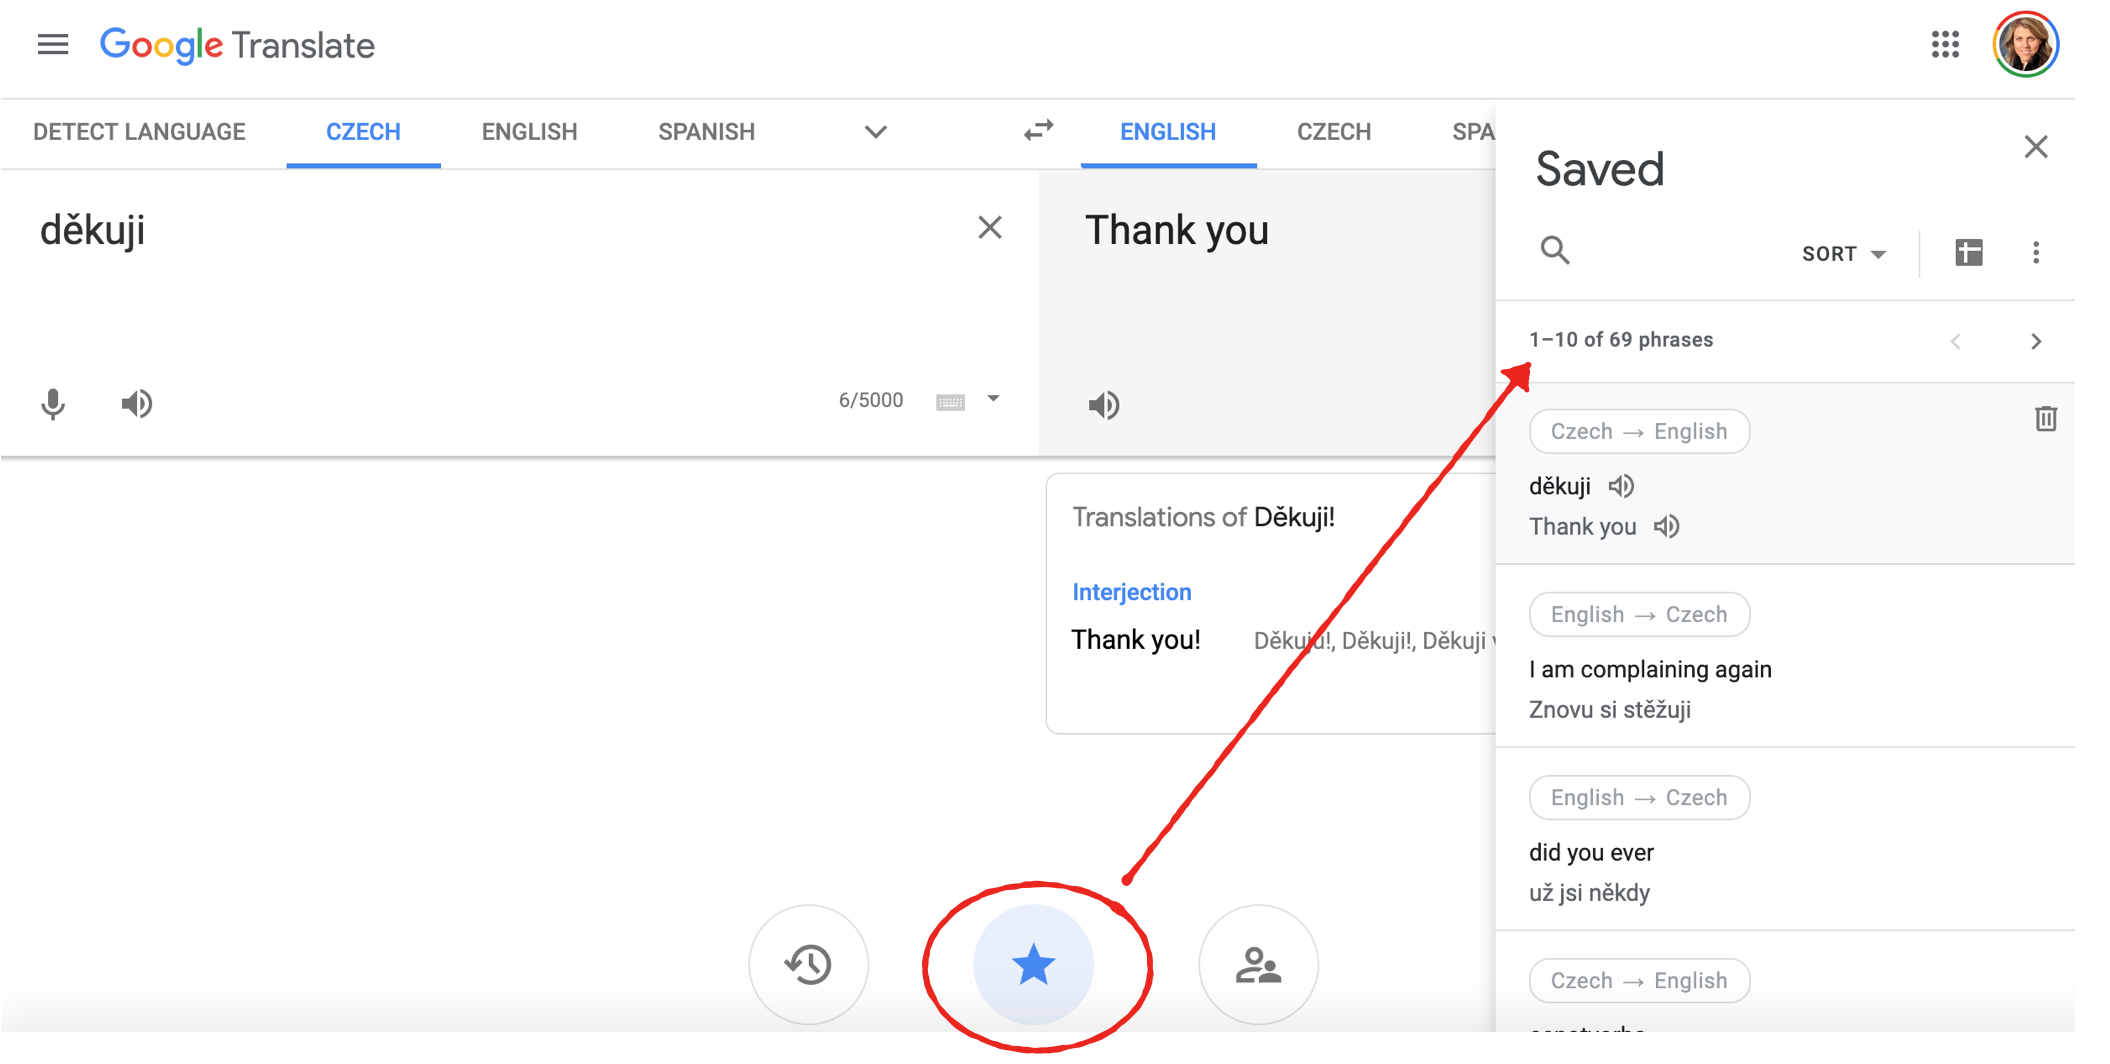Click the chip above I am complaining again
2110x1064 pixels.
[x=1639, y=614]
